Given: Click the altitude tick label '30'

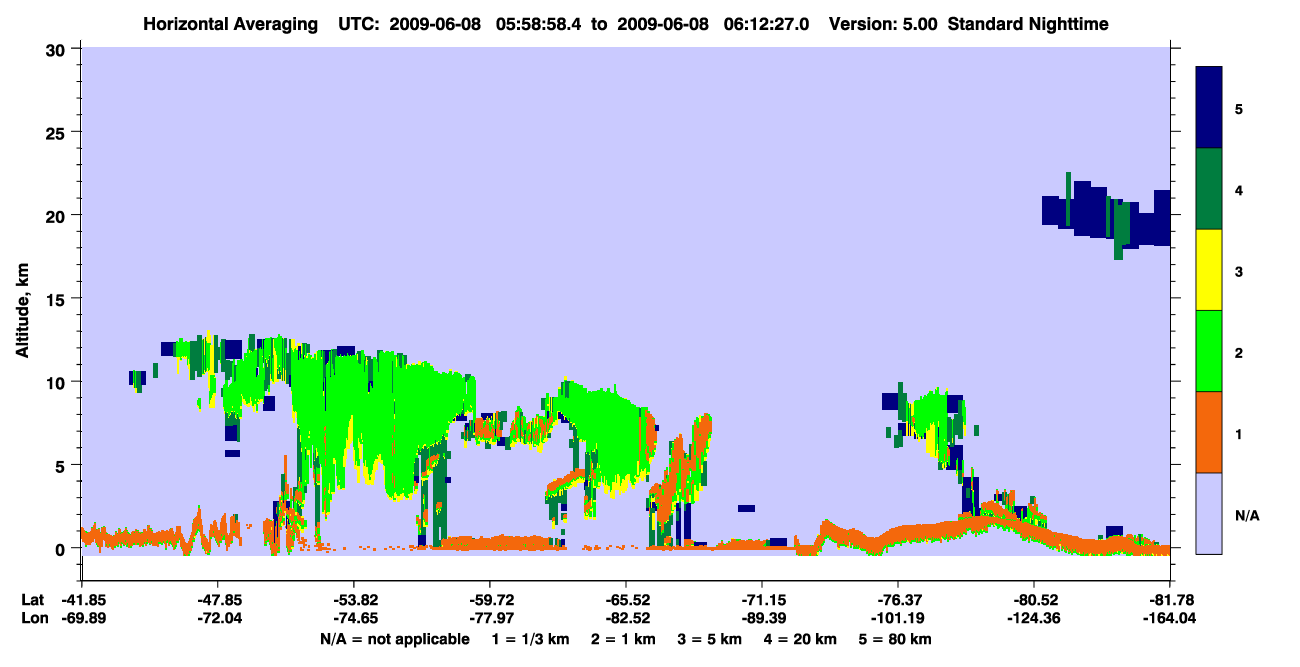Looking at the screenshot, I should coord(57,49).
